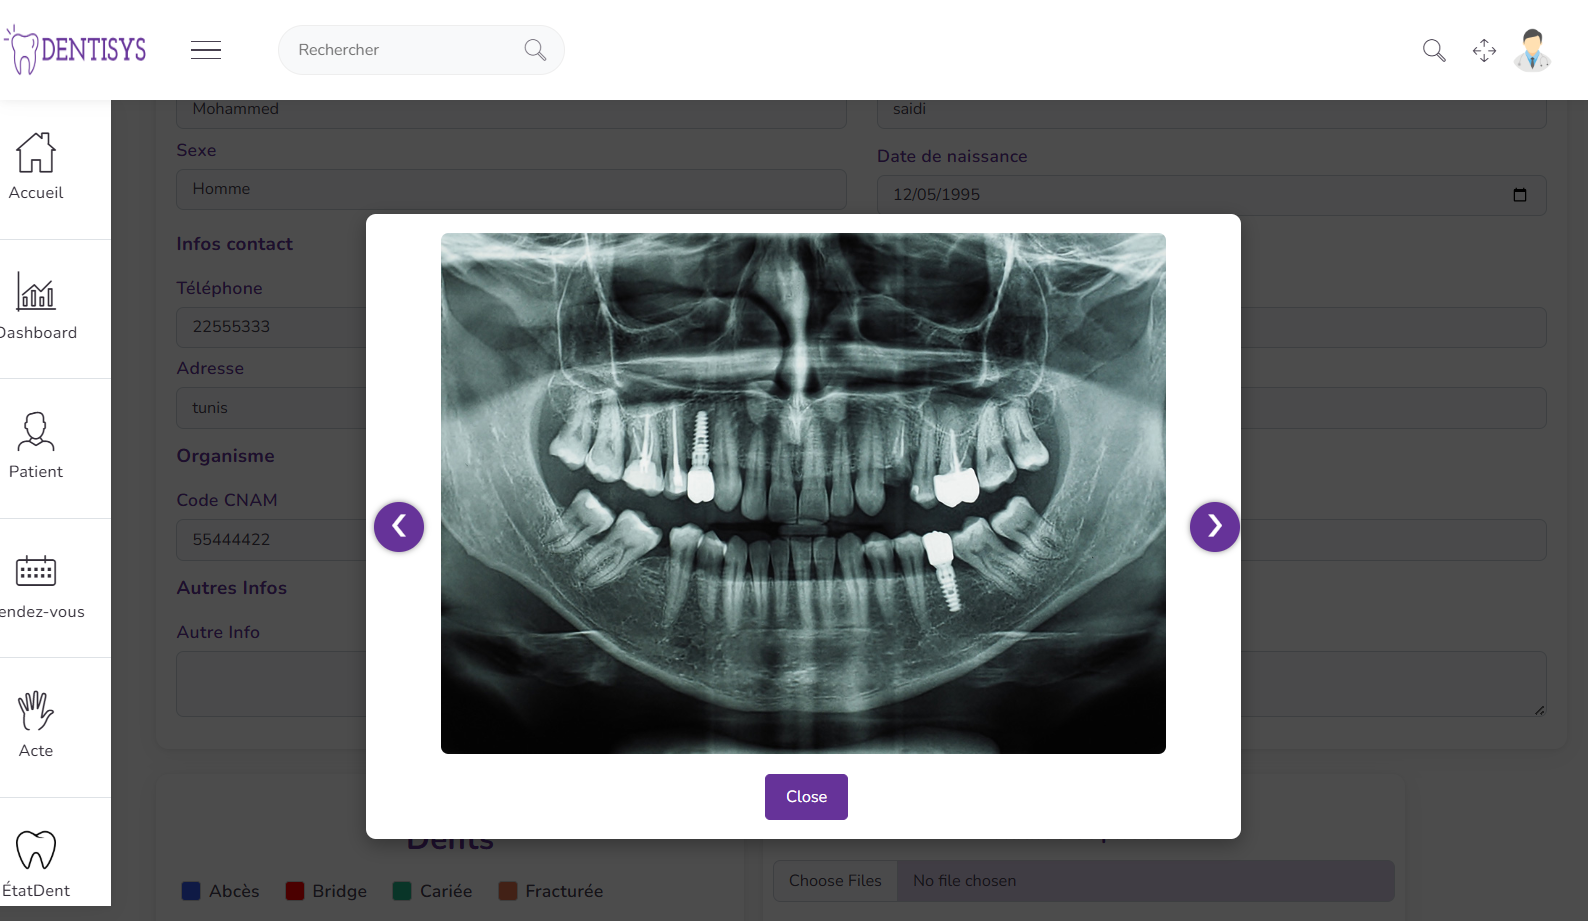Show the previous X-ray image
This screenshot has height=921, width=1588.
tap(399, 526)
